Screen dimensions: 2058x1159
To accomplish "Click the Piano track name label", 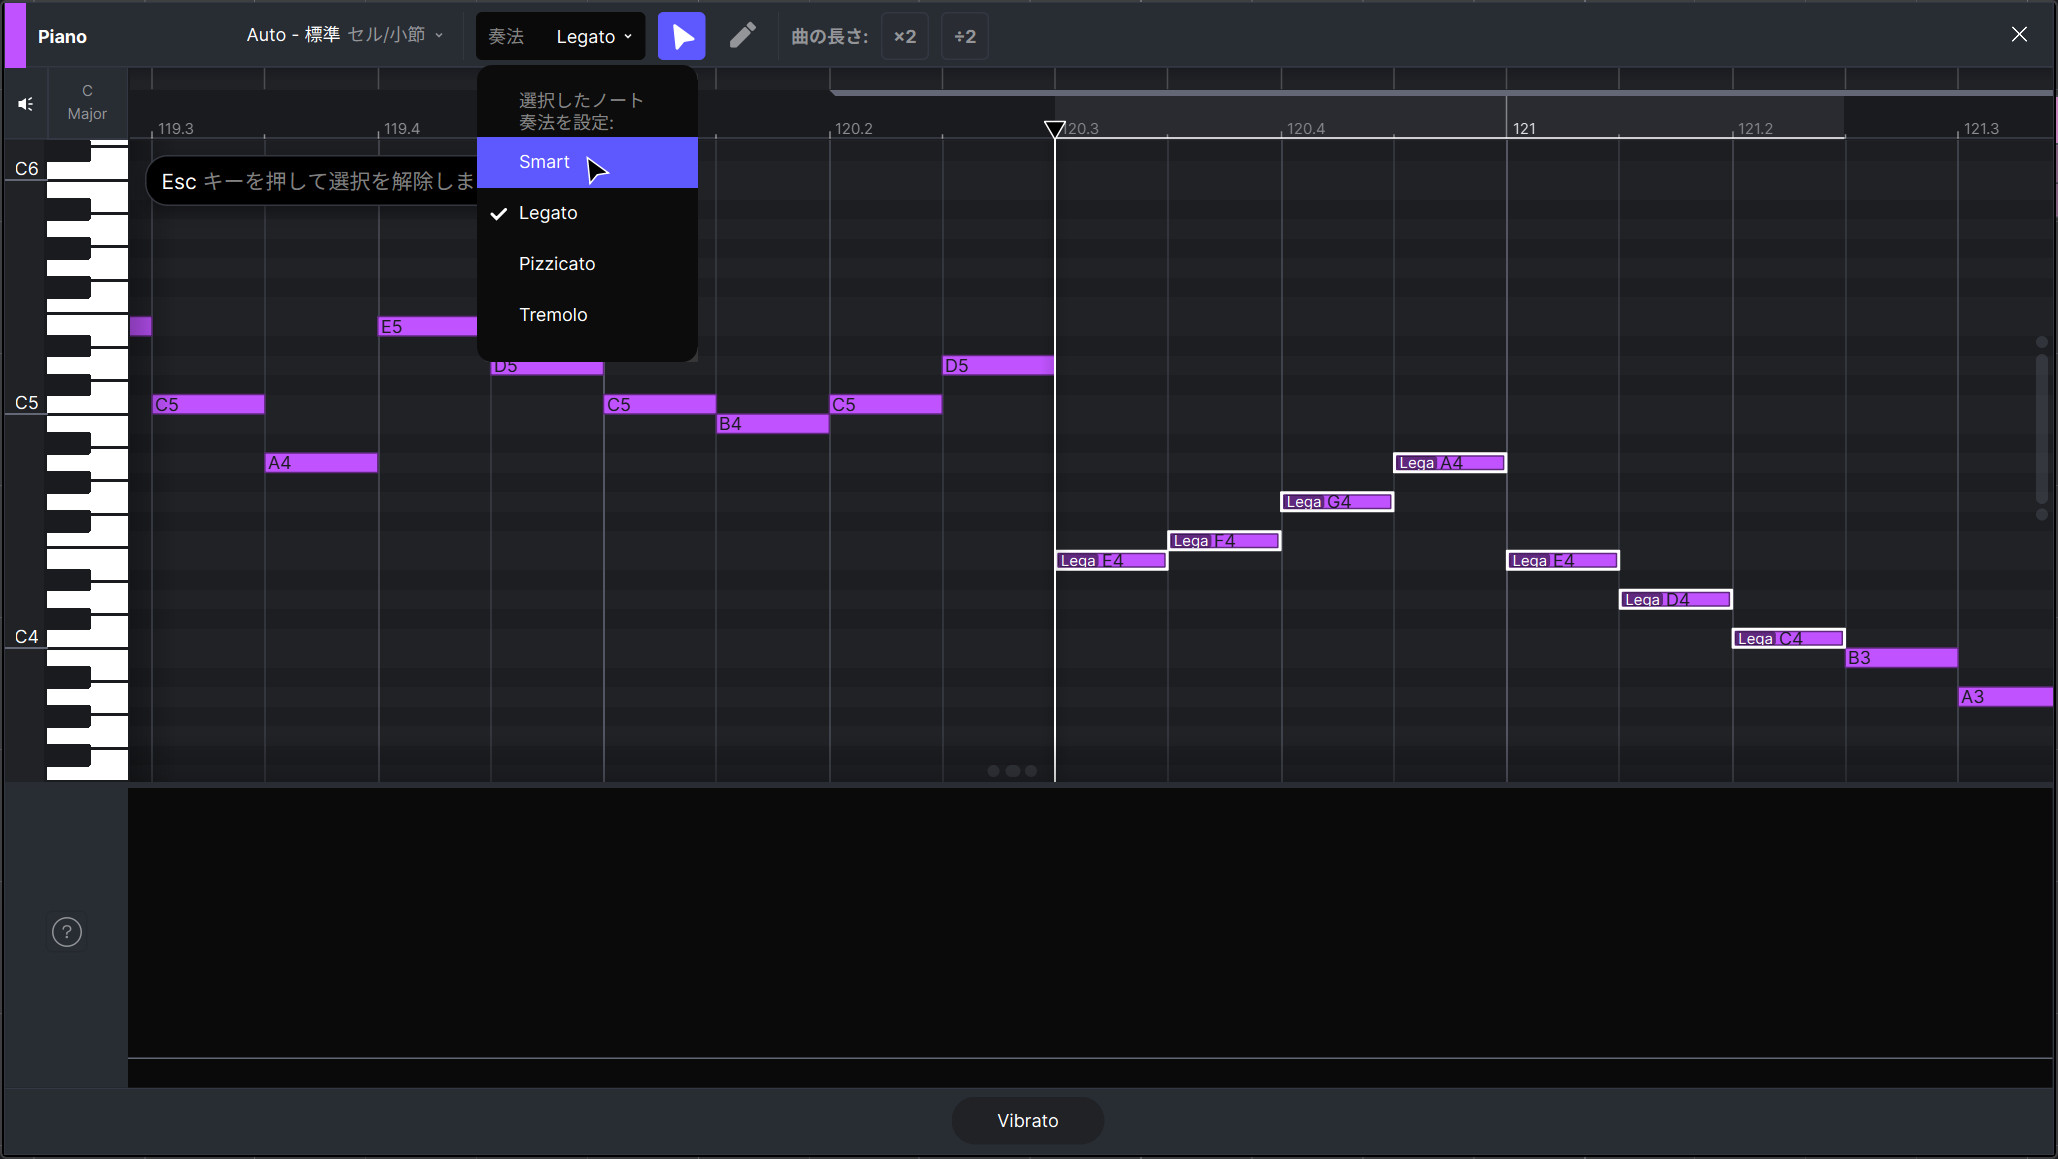I will pyautogui.click(x=62, y=37).
